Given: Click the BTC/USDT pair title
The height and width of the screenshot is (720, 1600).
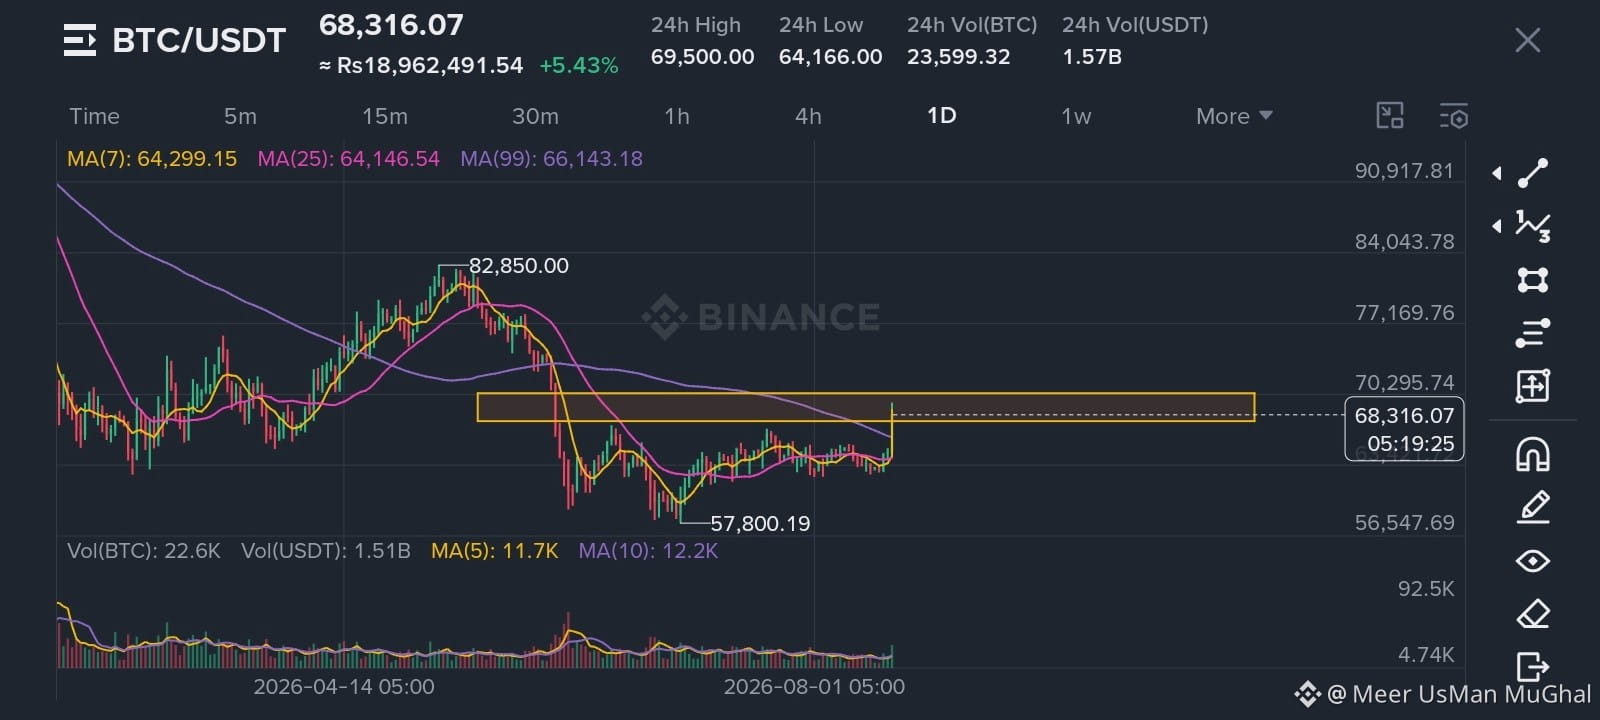Looking at the screenshot, I should tap(199, 40).
